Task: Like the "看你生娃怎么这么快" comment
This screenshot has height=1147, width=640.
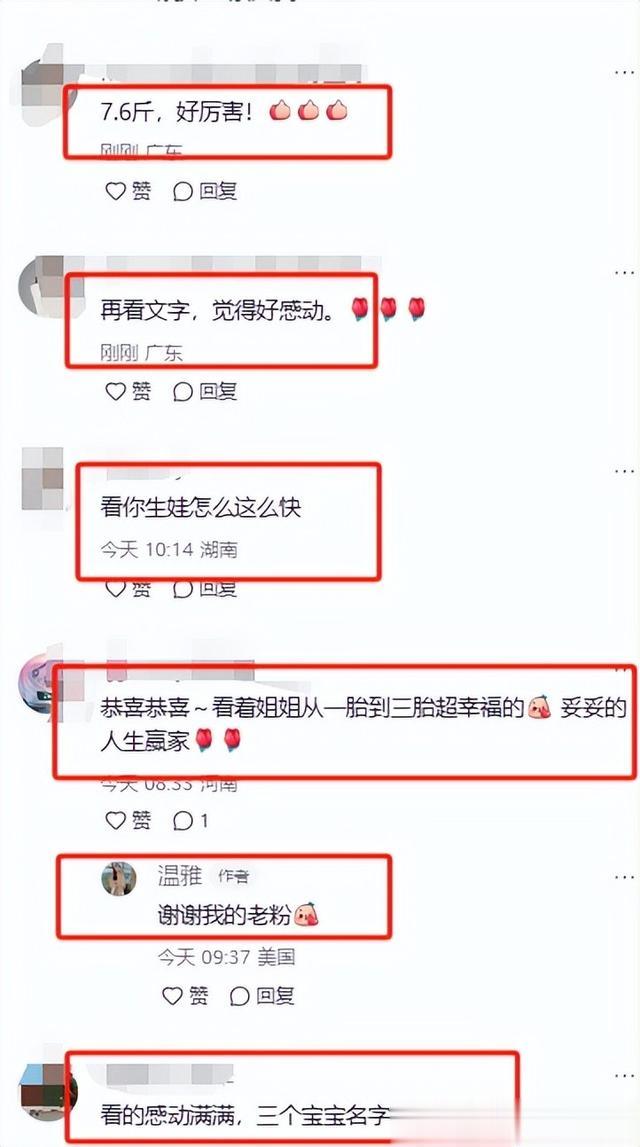Action: 129,589
